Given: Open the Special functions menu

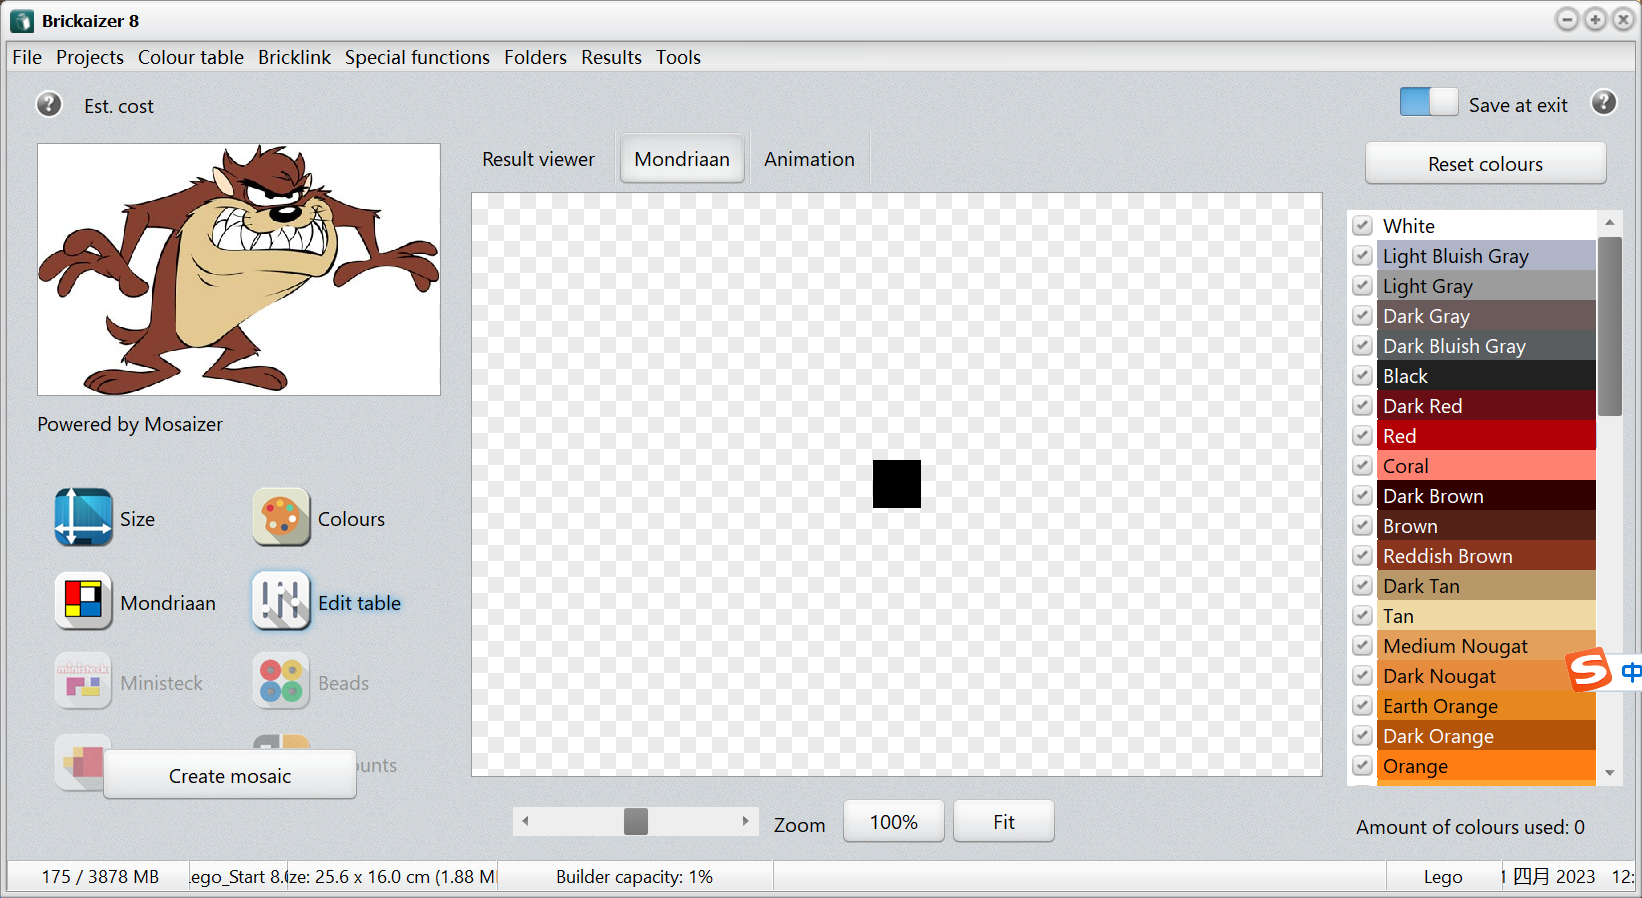Looking at the screenshot, I should pyautogui.click(x=417, y=57).
